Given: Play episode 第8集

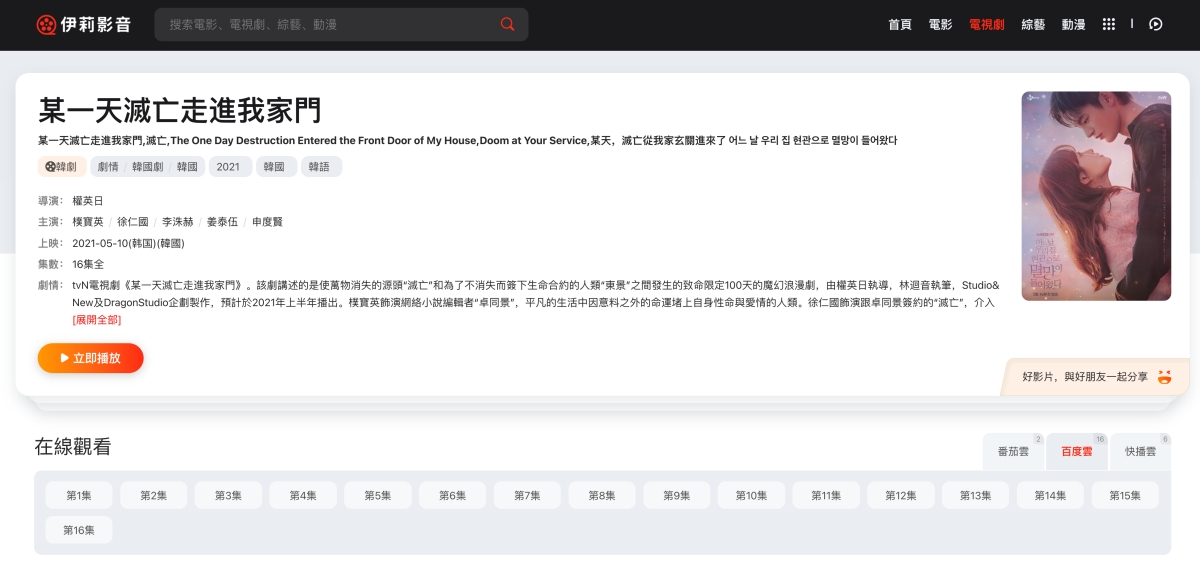Looking at the screenshot, I should point(602,495).
